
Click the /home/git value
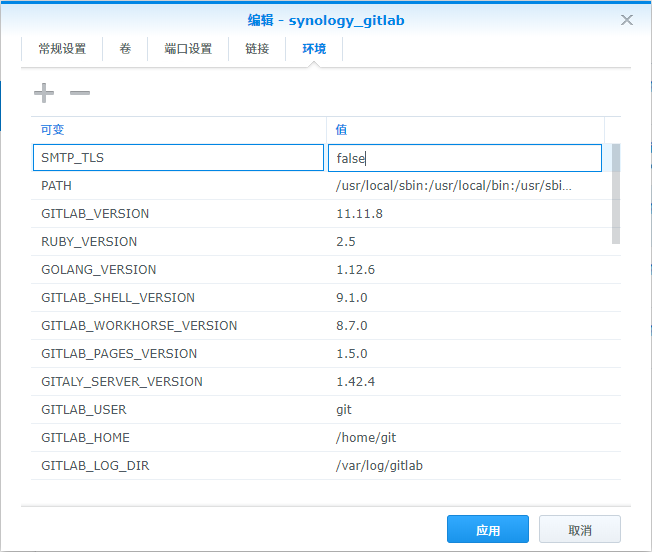coord(366,438)
